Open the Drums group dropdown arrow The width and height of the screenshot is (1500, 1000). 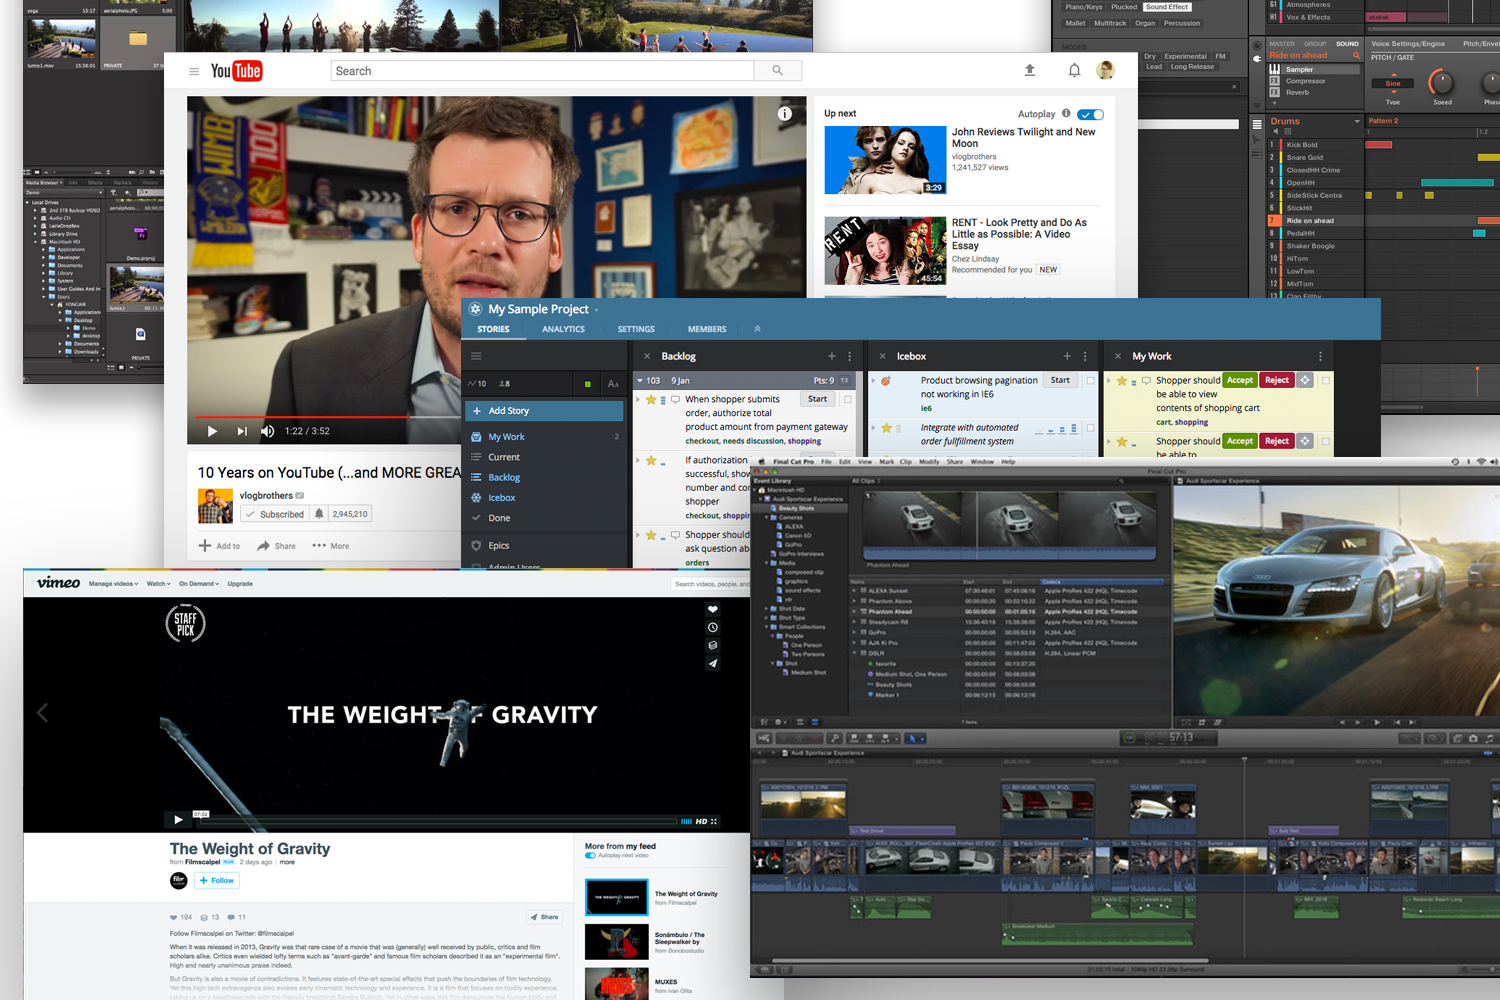pos(1357,122)
